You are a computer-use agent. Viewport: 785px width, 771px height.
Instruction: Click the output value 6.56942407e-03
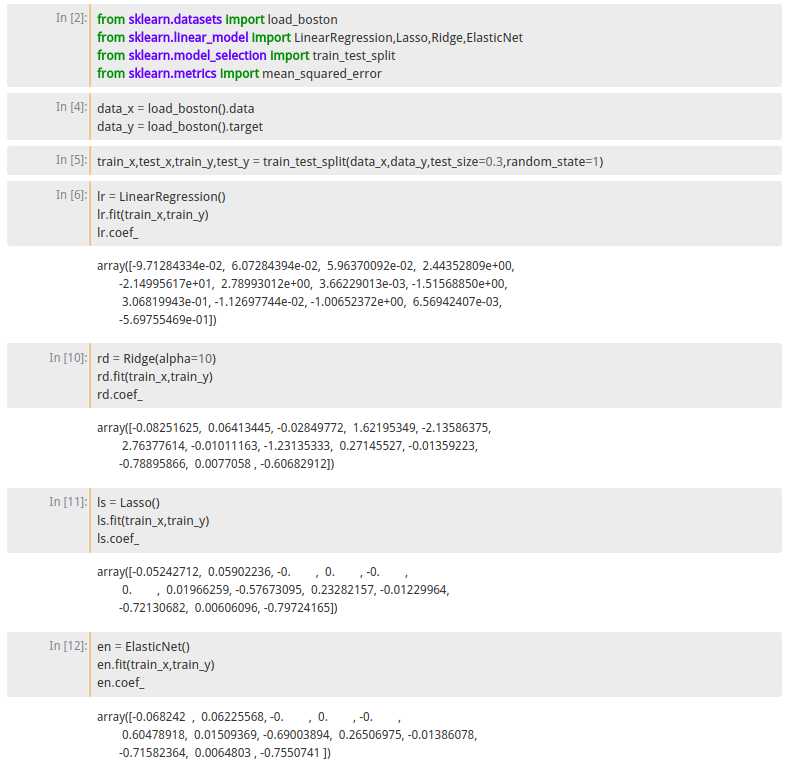pyautogui.click(x=456, y=302)
